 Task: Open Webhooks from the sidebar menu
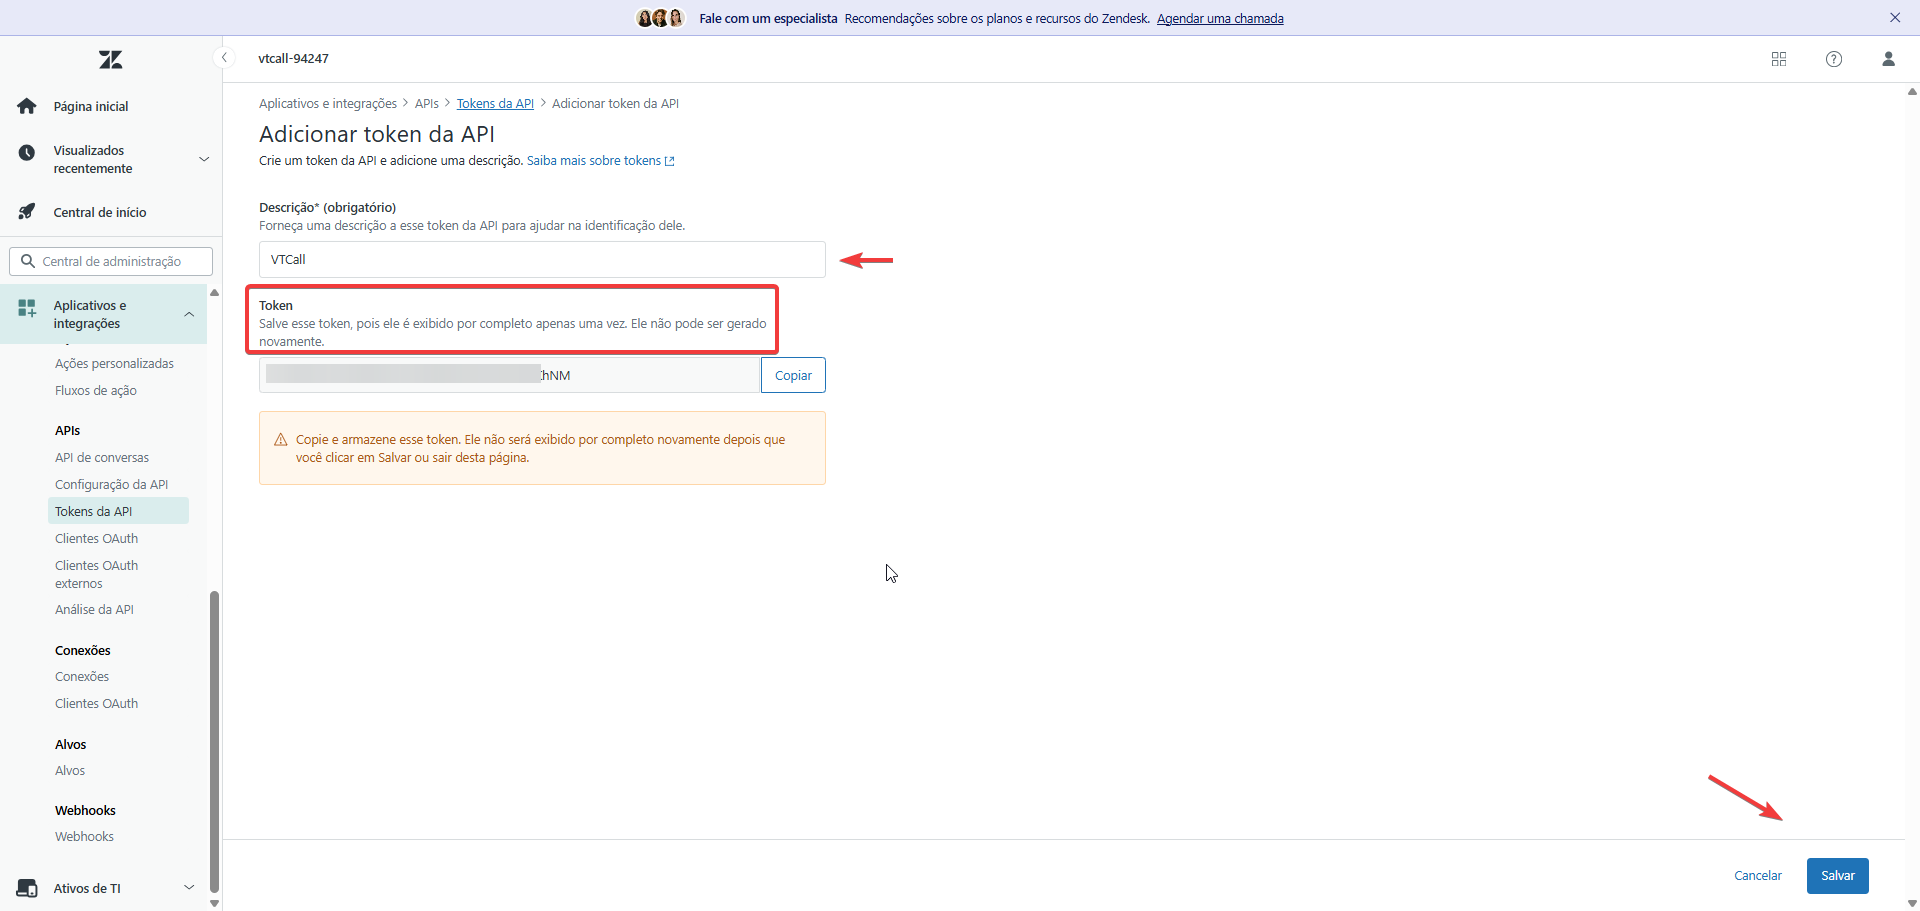pyautogui.click(x=84, y=836)
